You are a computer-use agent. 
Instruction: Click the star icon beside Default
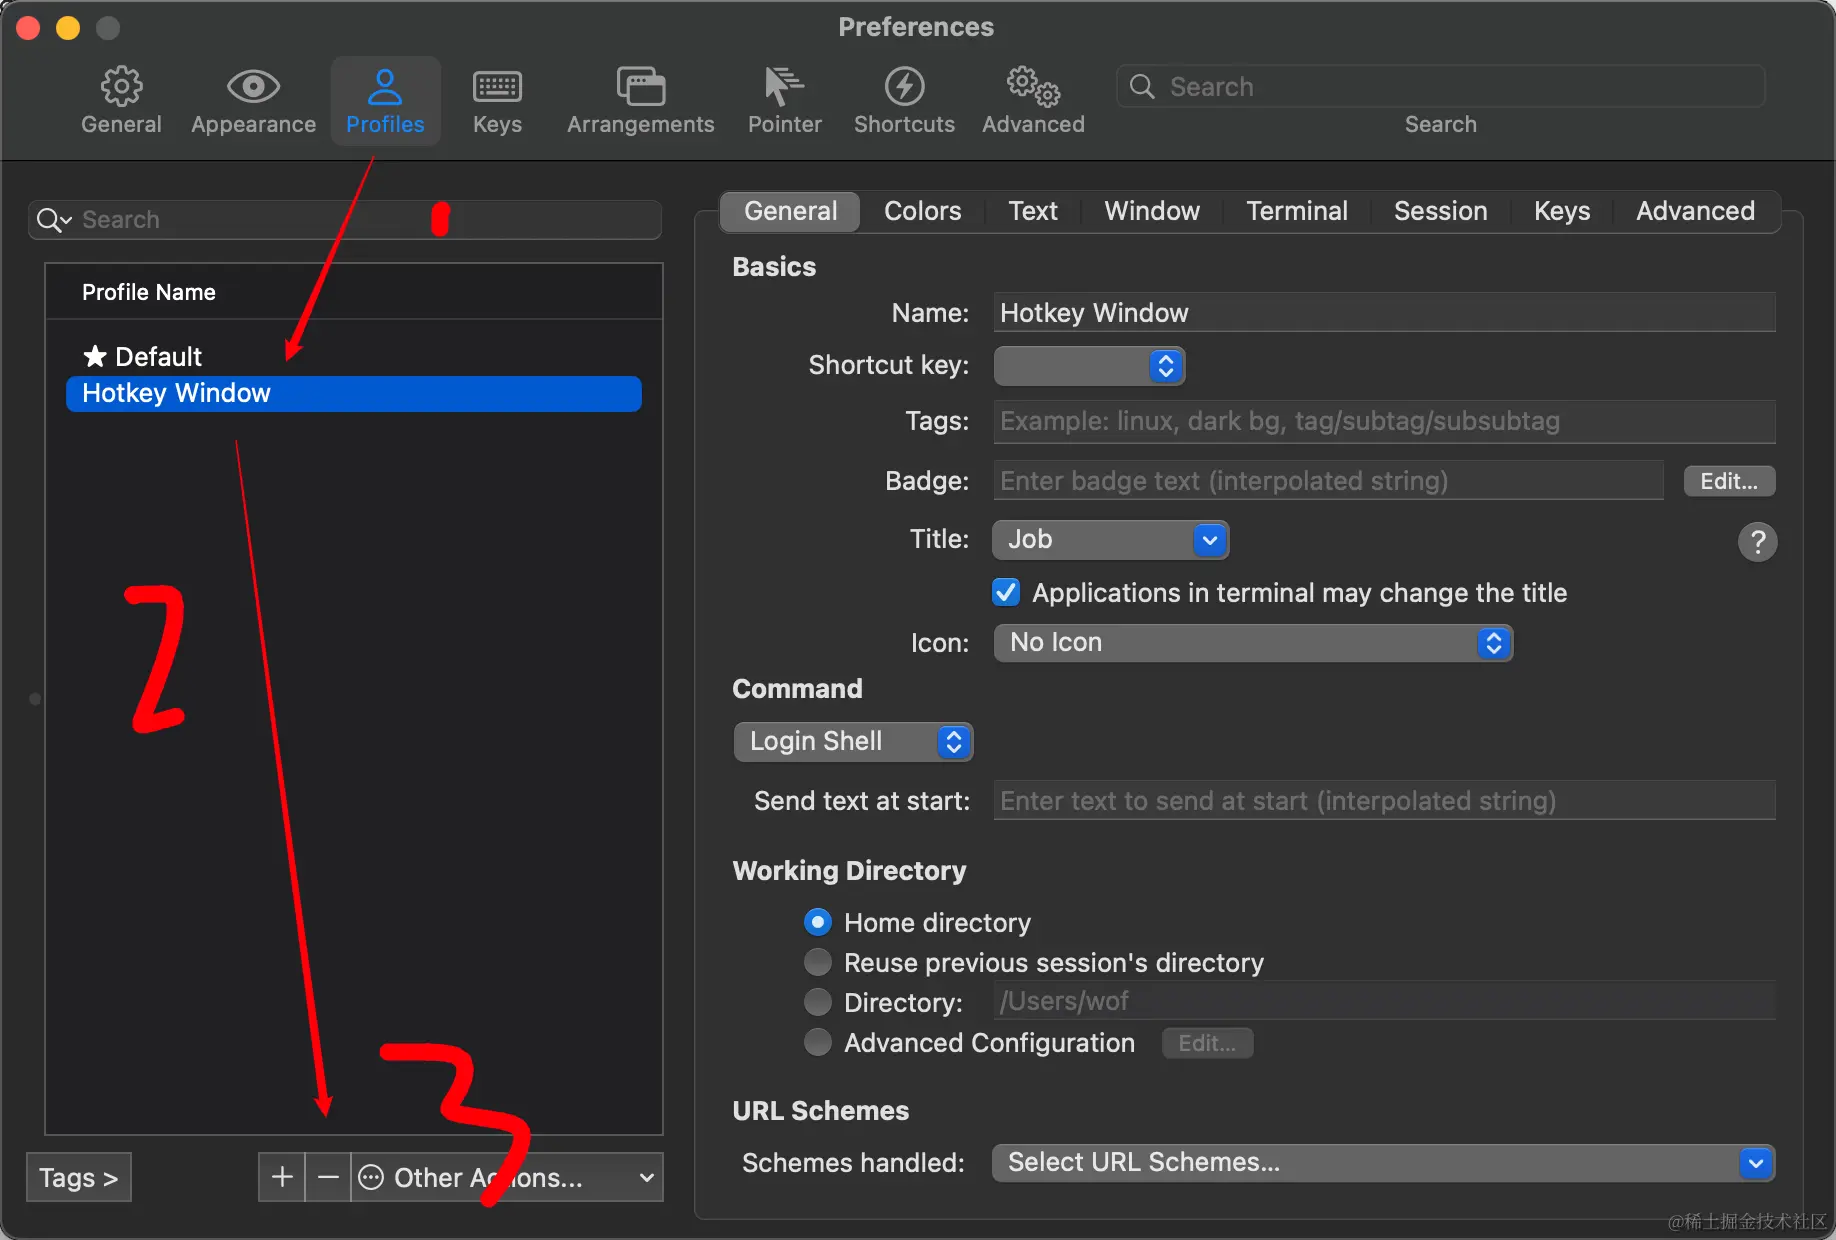pyautogui.click(x=95, y=356)
